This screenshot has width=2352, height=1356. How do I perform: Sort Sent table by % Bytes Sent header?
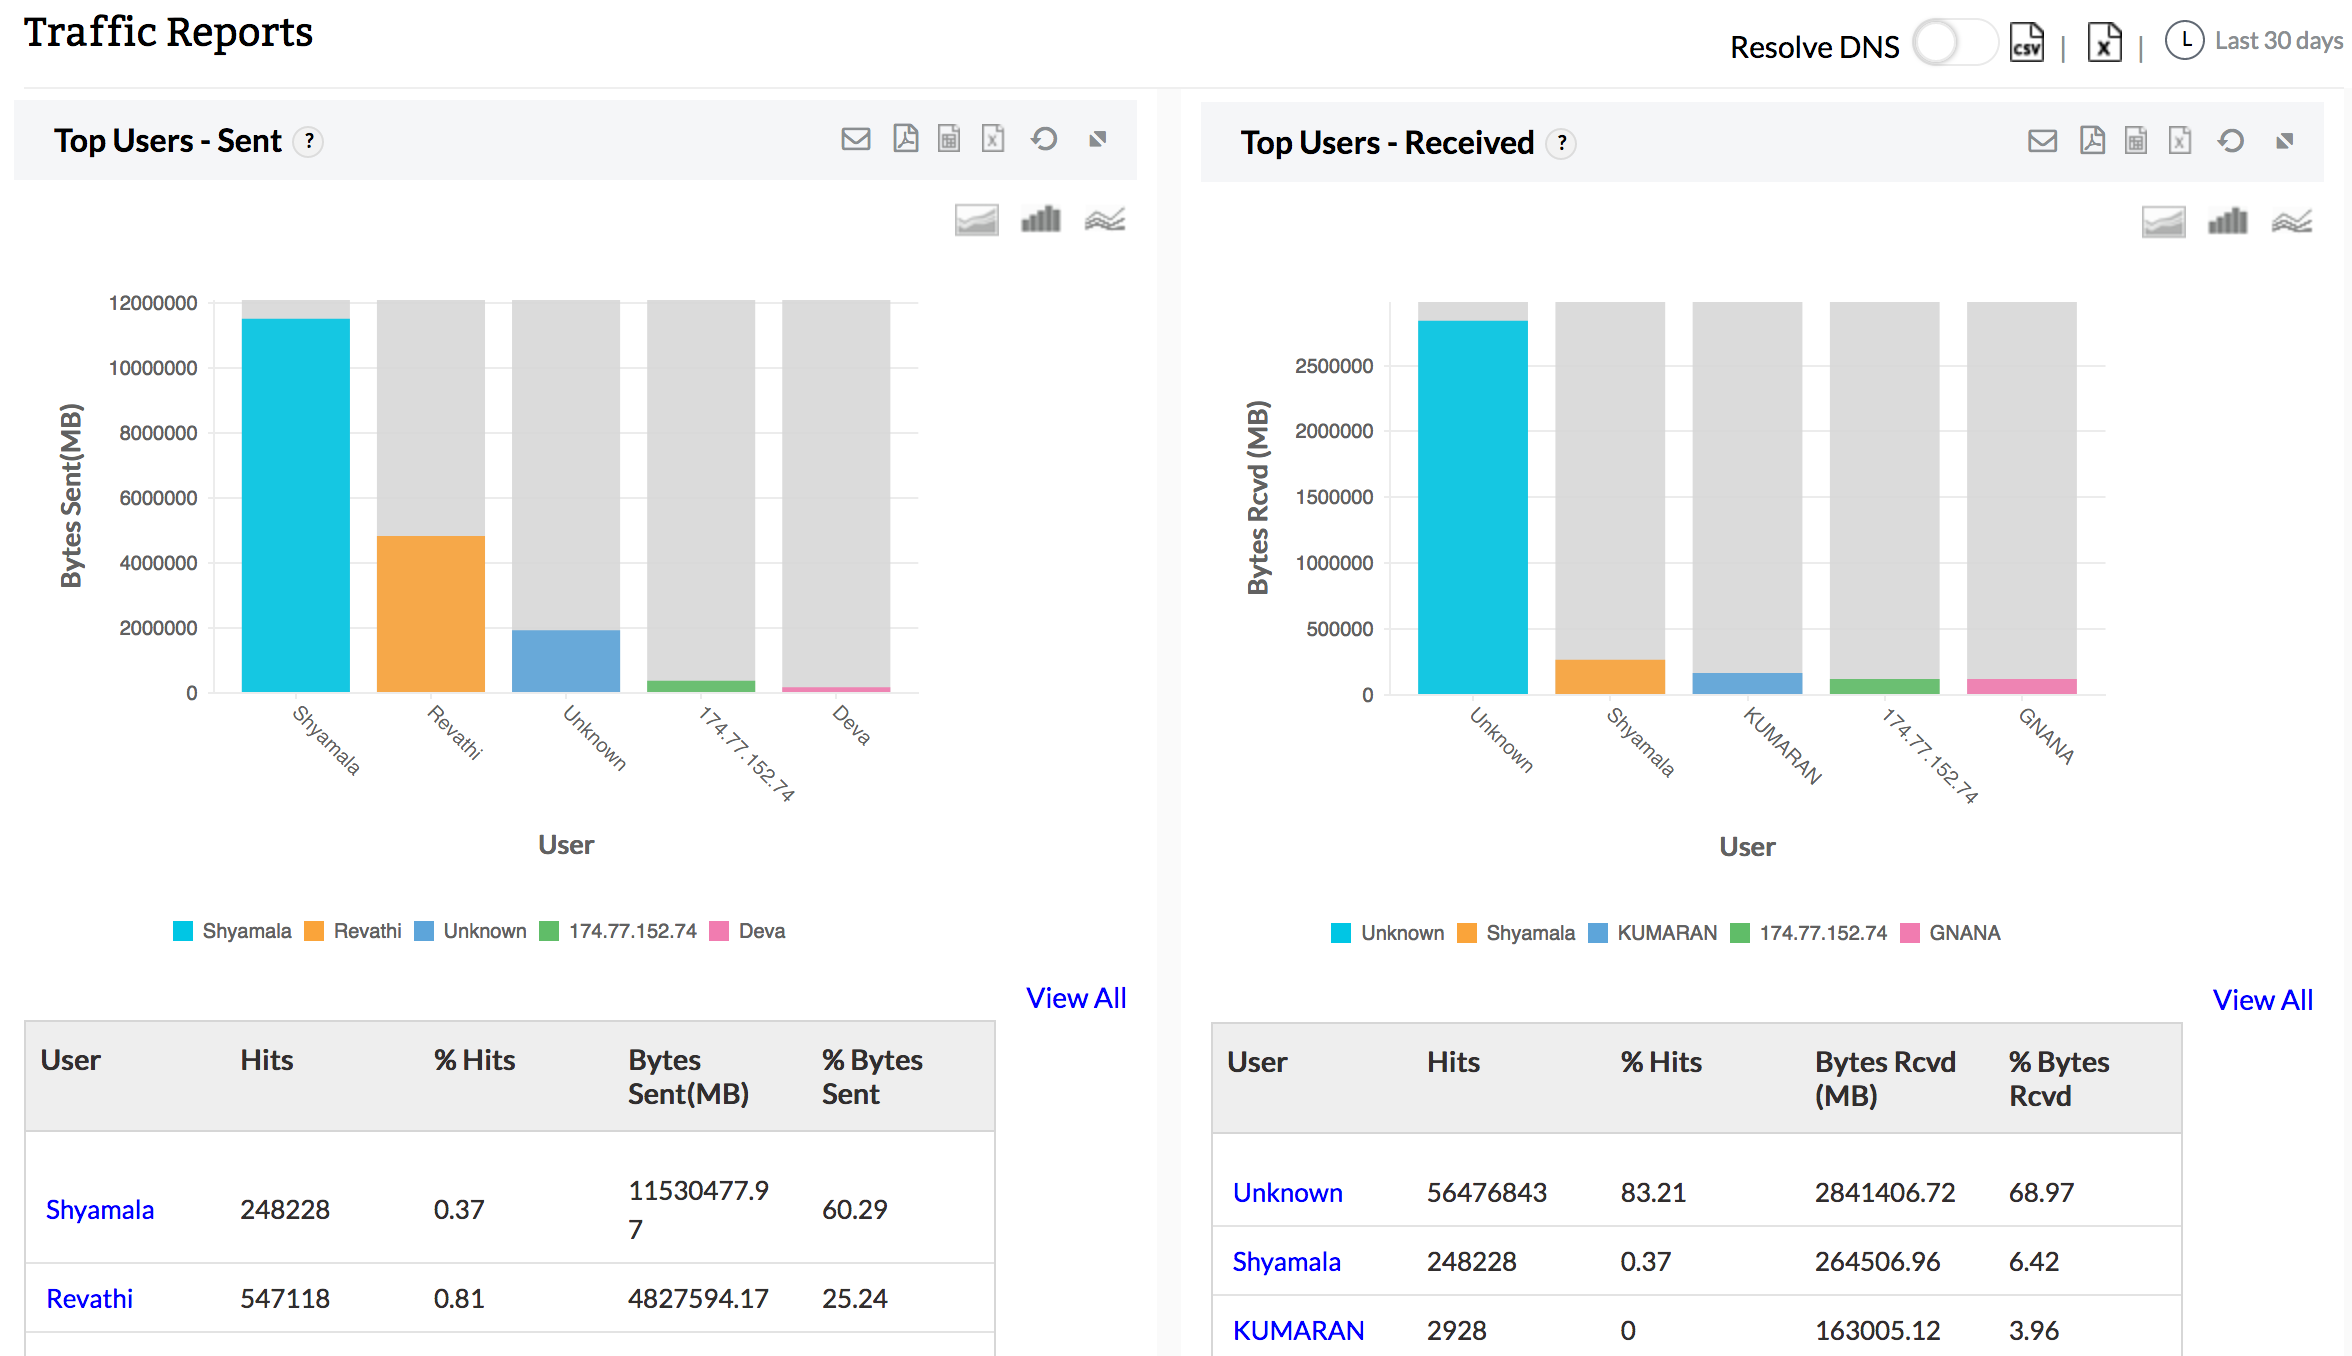pos(871,1076)
